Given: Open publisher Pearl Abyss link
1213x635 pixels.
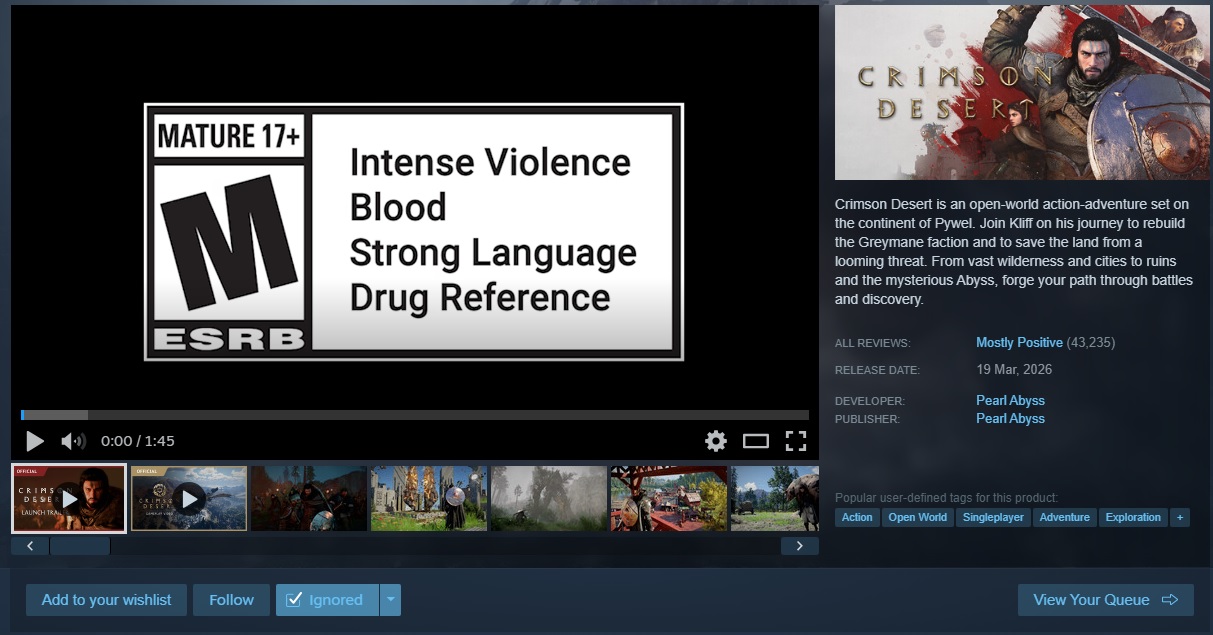Looking at the screenshot, I should (x=1010, y=418).
